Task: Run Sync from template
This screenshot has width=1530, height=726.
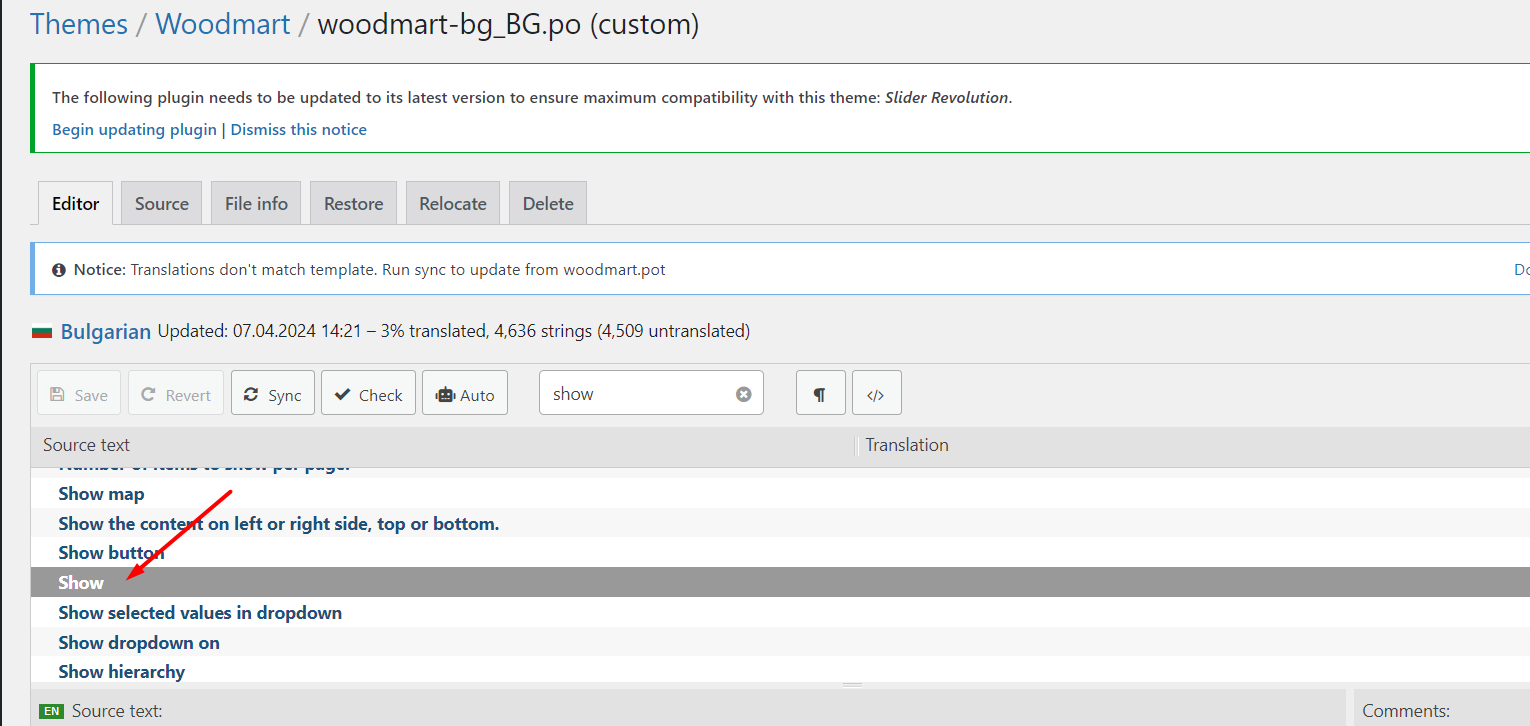Action: (x=273, y=393)
